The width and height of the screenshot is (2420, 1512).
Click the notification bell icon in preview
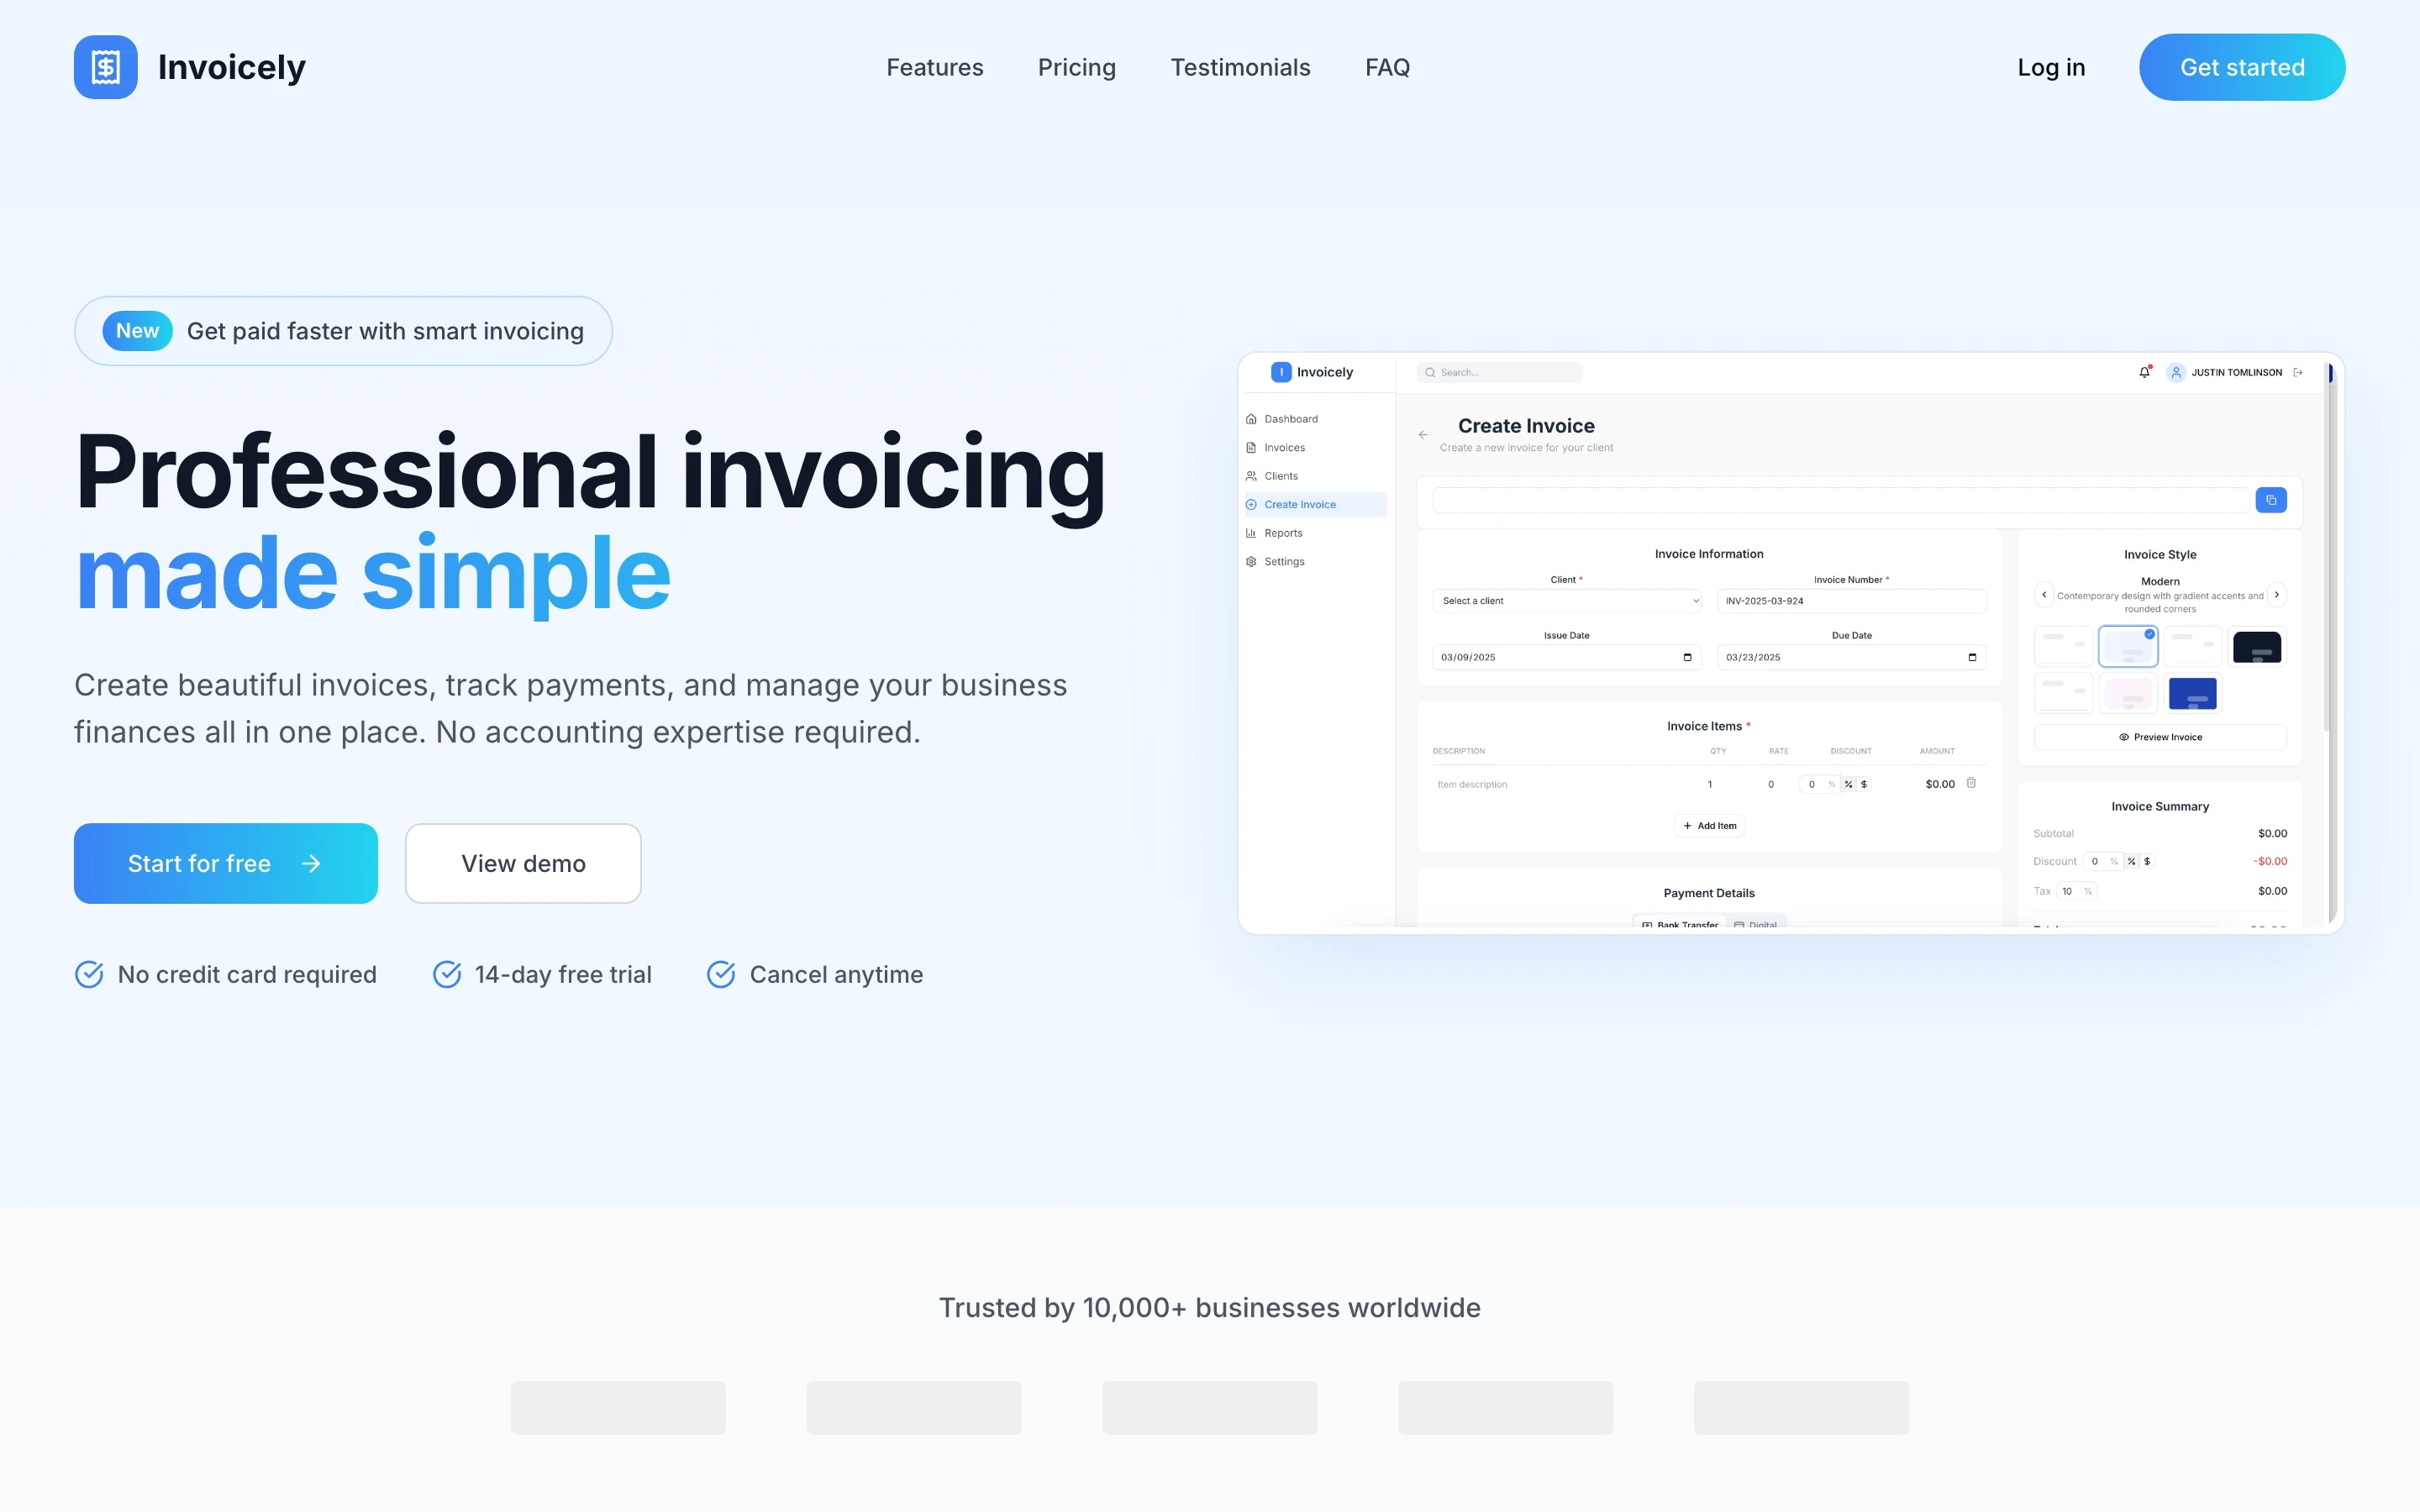(x=2144, y=372)
